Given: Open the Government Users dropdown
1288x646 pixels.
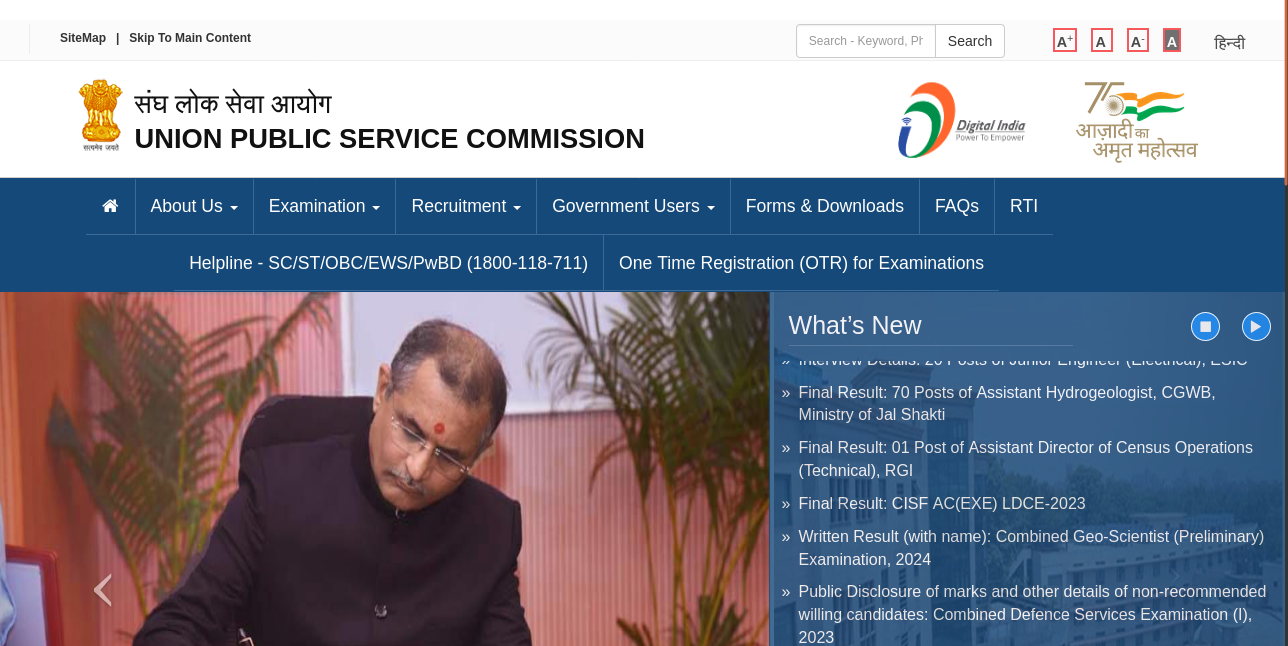Looking at the screenshot, I should 633,206.
